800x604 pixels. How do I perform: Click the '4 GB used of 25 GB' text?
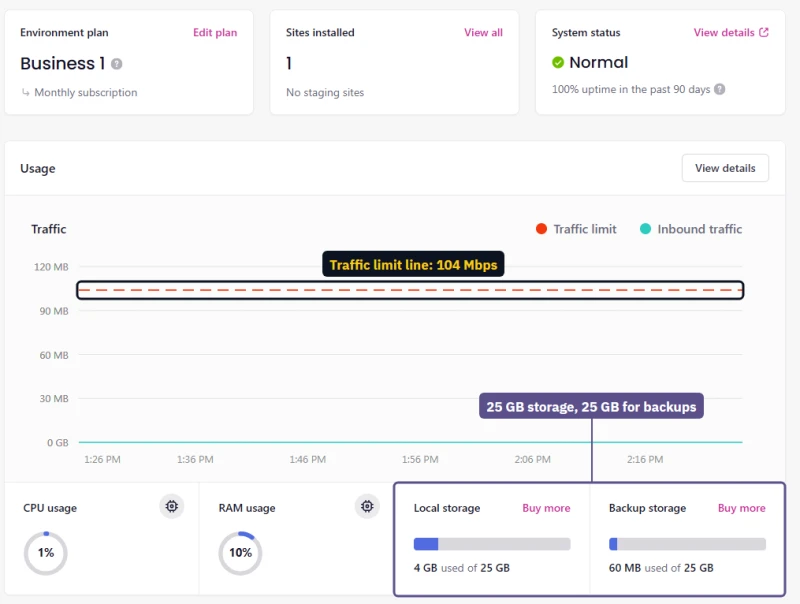(x=462, y=568)
